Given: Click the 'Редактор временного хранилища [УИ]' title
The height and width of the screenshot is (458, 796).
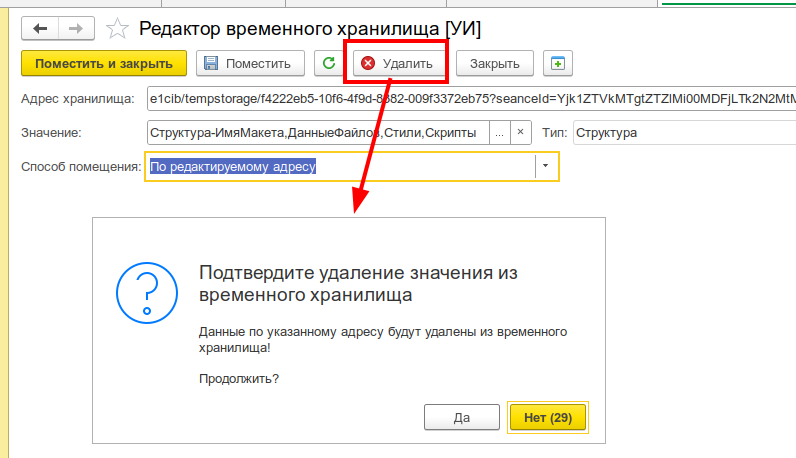Looking at the screenshot, I should tap(310, 28).
